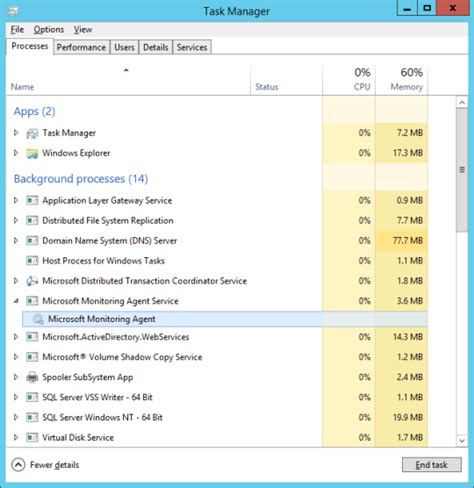Open the Options menu
474x488 pixels.
49,30
